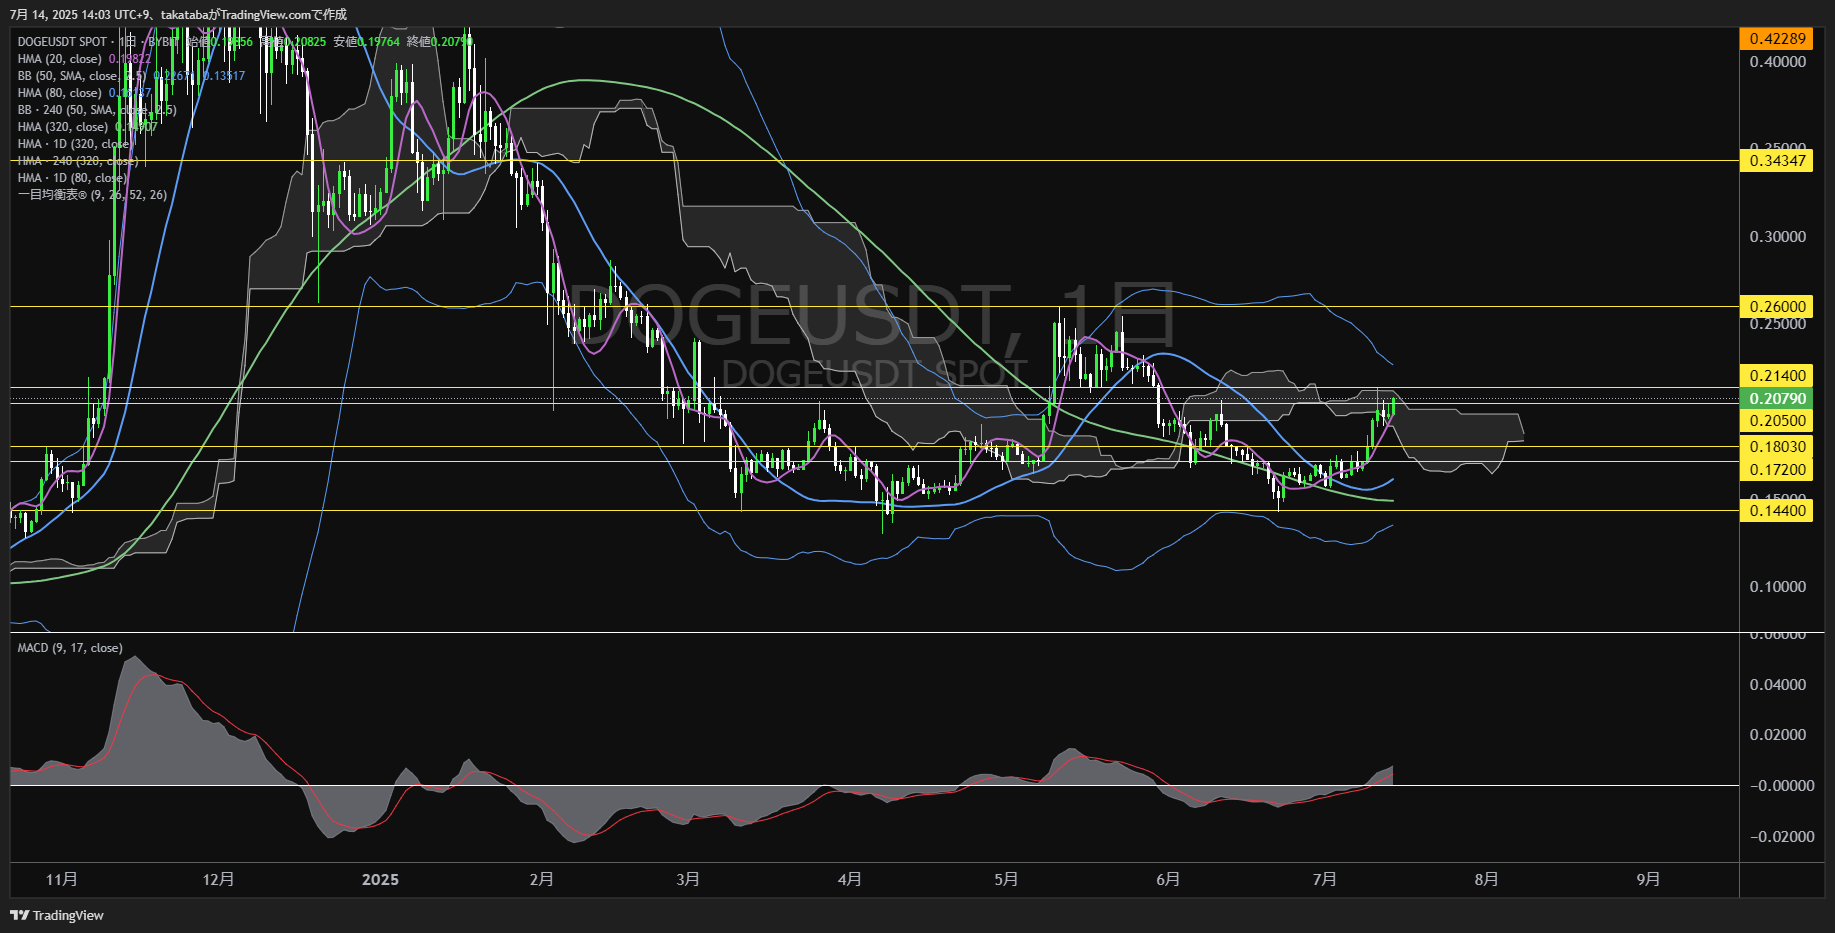1835x933 pixels.
Task: Click the TradingView logo at bottom left
Action: [57, 915]
